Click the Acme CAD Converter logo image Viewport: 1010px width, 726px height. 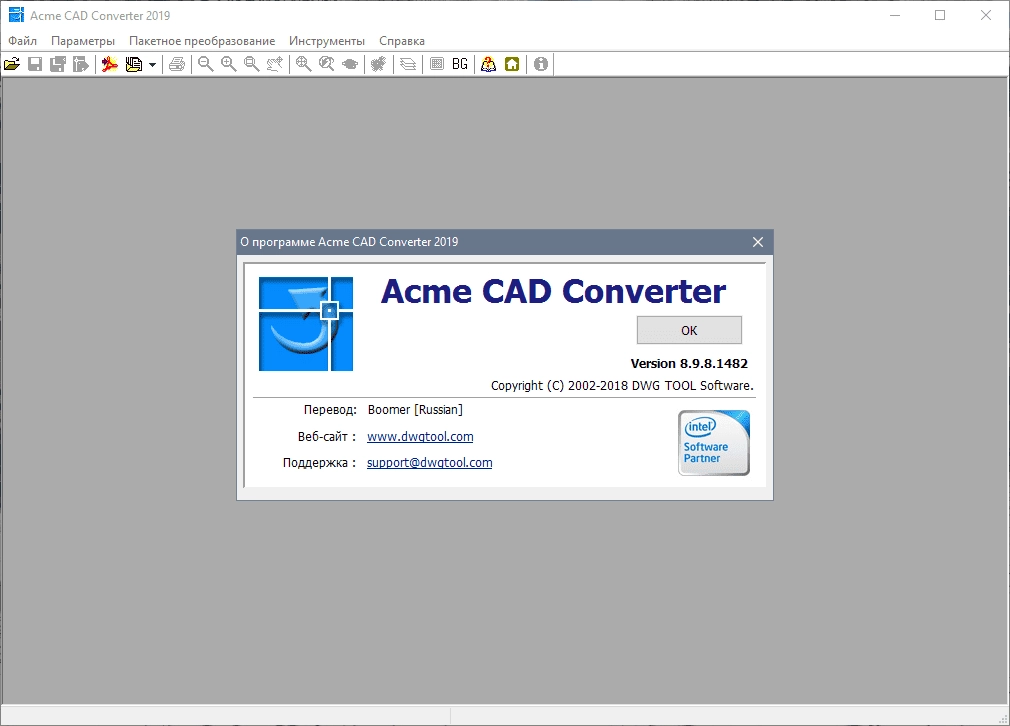coord(306,324)
